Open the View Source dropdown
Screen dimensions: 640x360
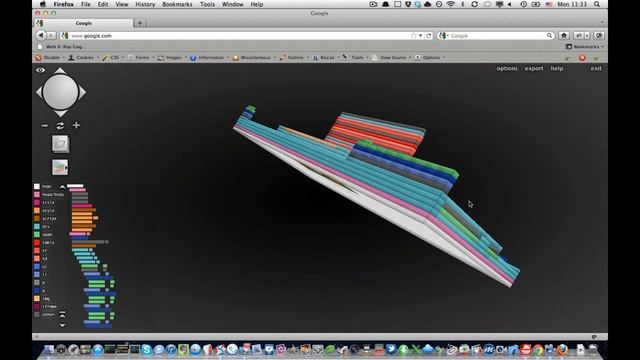point(391,58)
